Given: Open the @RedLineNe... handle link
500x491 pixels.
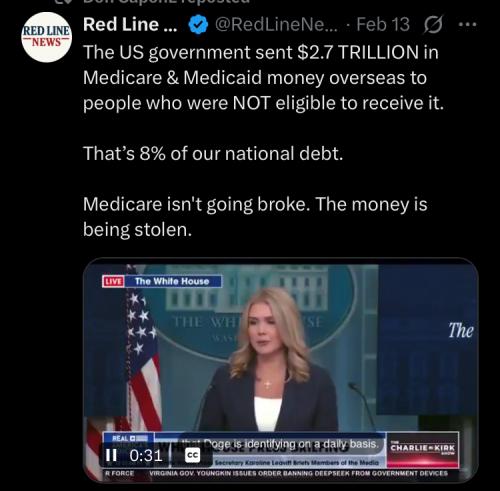Looking at the screenshot, I should pyautogui.click(x=276, y=25).
